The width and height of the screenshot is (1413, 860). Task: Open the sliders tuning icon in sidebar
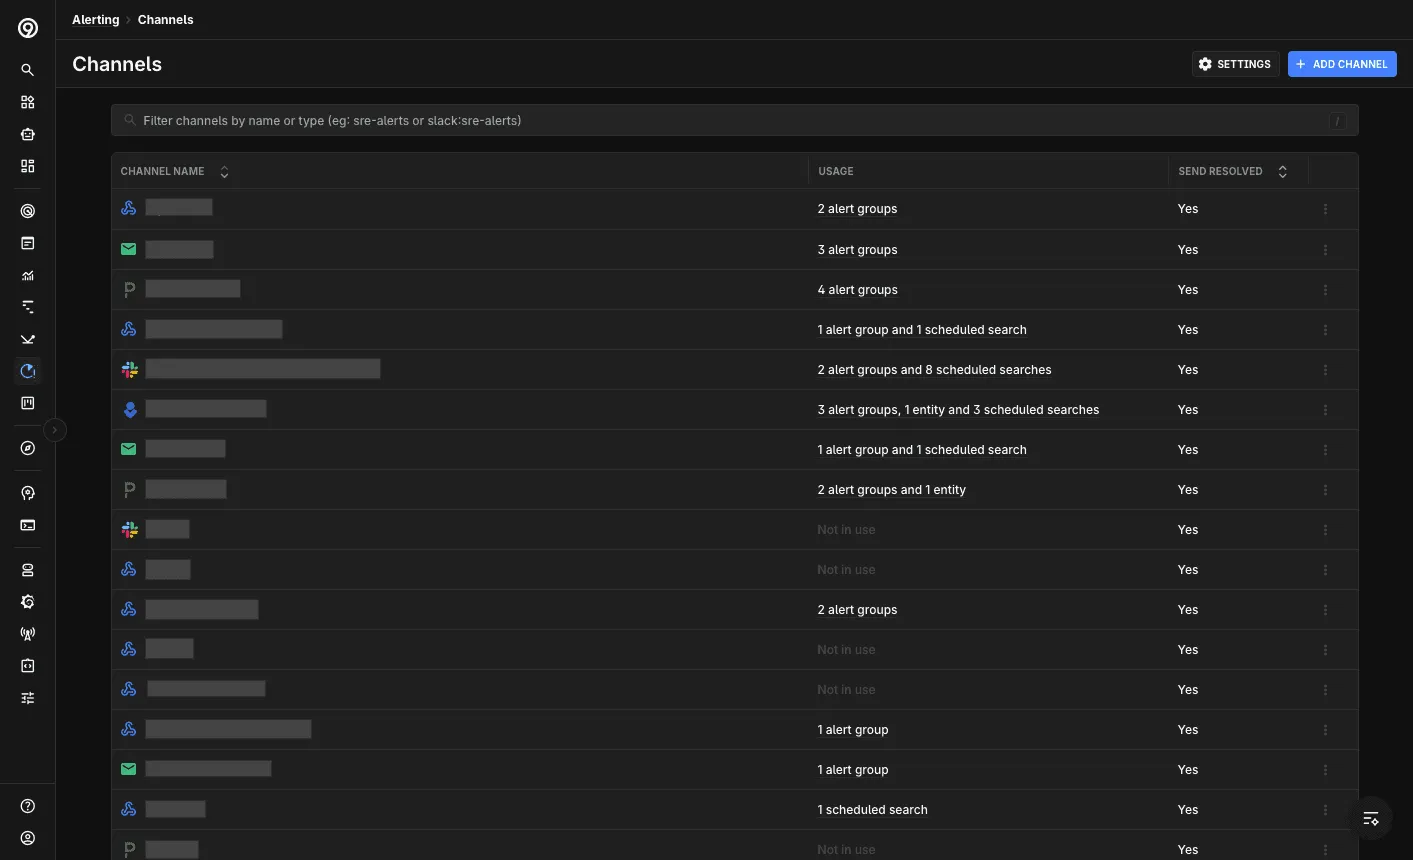click(28, 698)
